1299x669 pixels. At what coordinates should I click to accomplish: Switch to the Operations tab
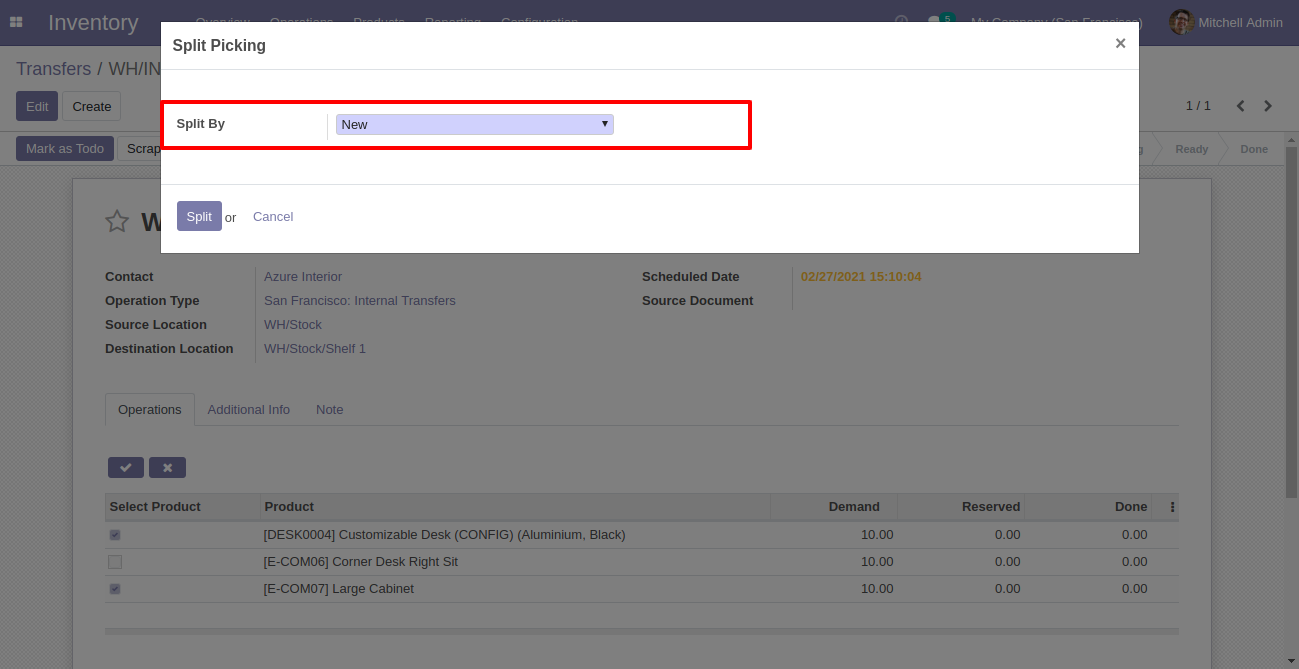pyautogui.click(x=150, y=409)
